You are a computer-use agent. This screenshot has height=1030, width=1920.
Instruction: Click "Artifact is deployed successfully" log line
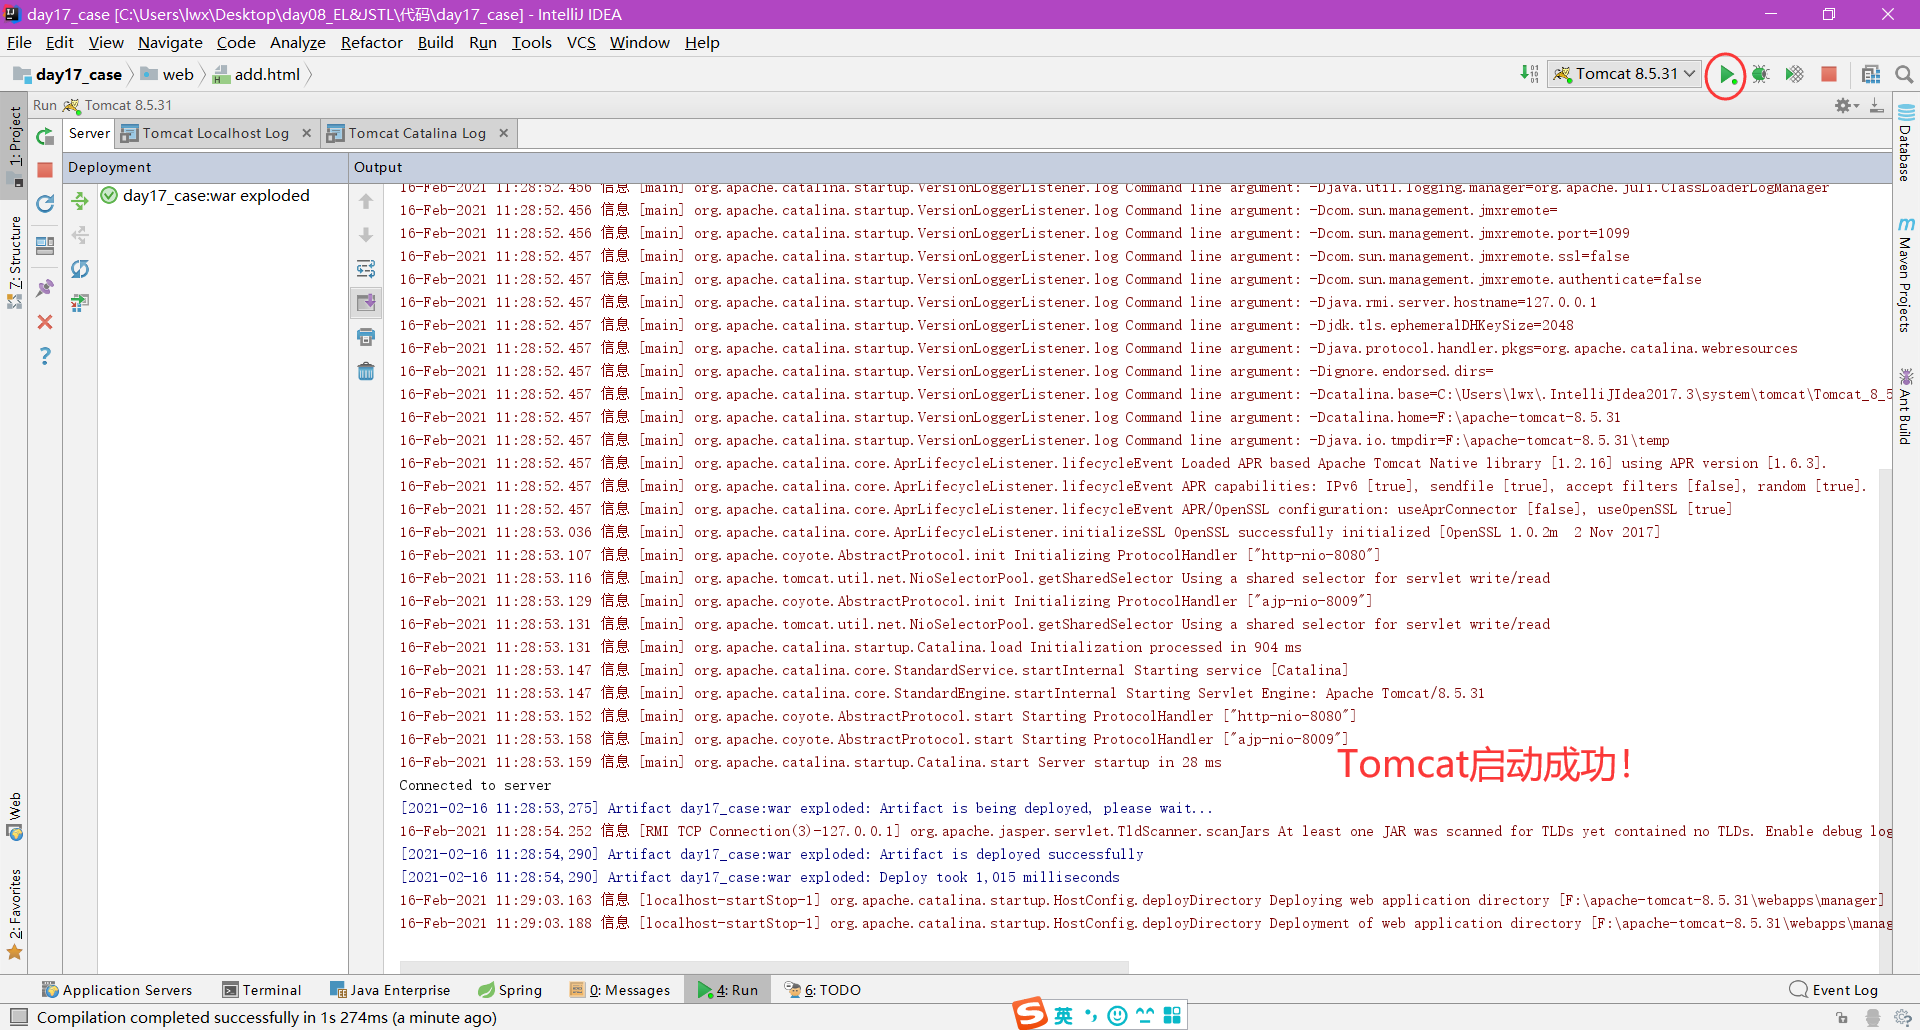click(1011, 854)
